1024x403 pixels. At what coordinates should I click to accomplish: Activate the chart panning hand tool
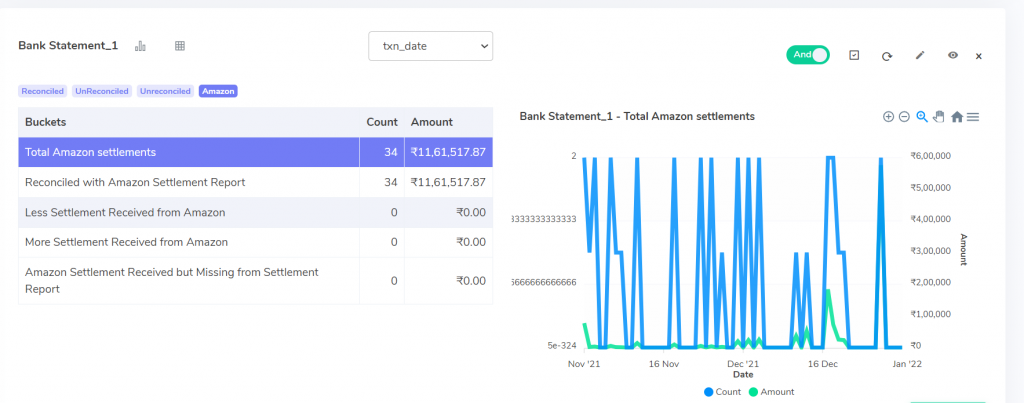point(939,117)
